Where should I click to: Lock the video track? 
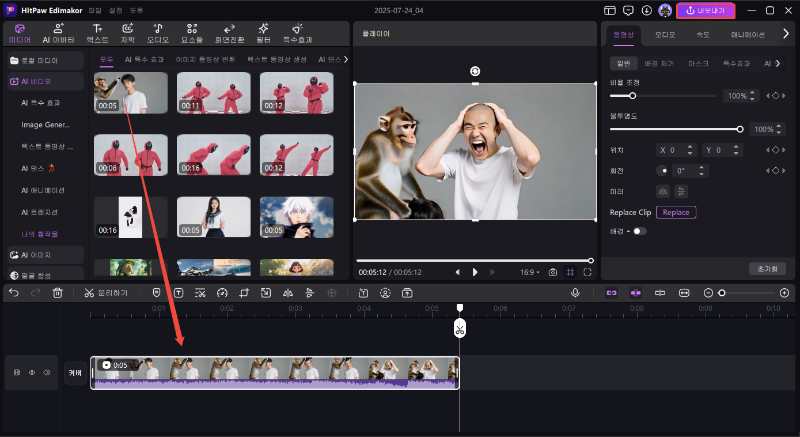[x=17, y=373]
